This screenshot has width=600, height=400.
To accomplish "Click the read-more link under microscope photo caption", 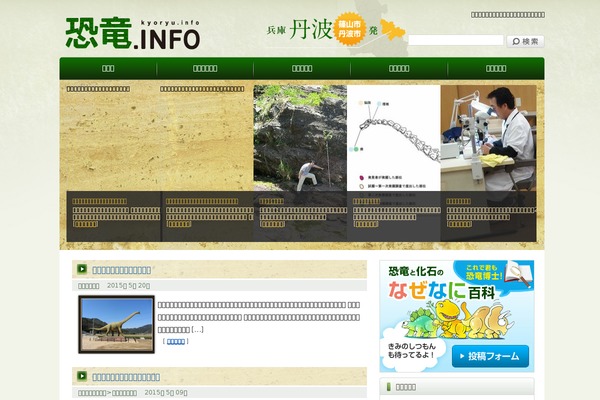I will click(459, 224).
